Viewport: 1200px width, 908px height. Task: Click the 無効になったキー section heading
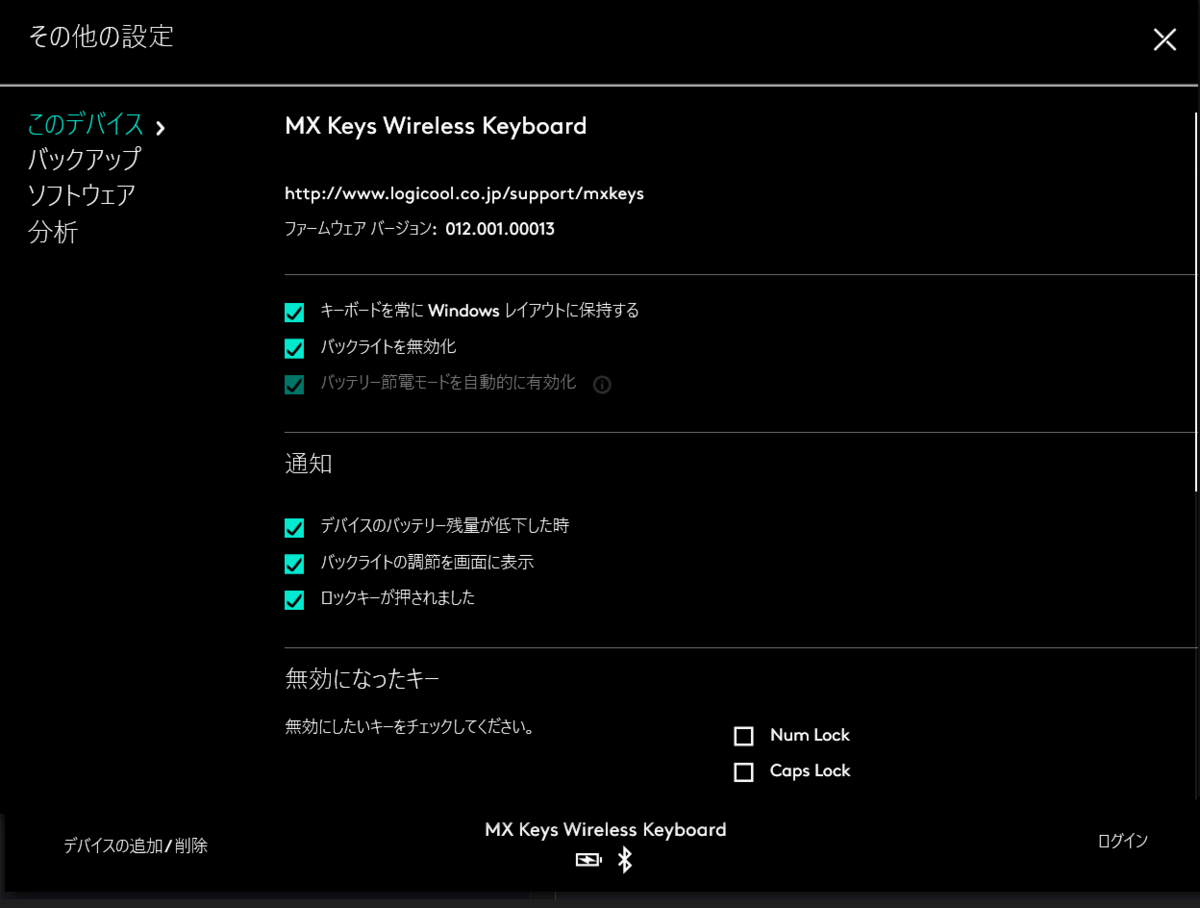click(362, 680)
